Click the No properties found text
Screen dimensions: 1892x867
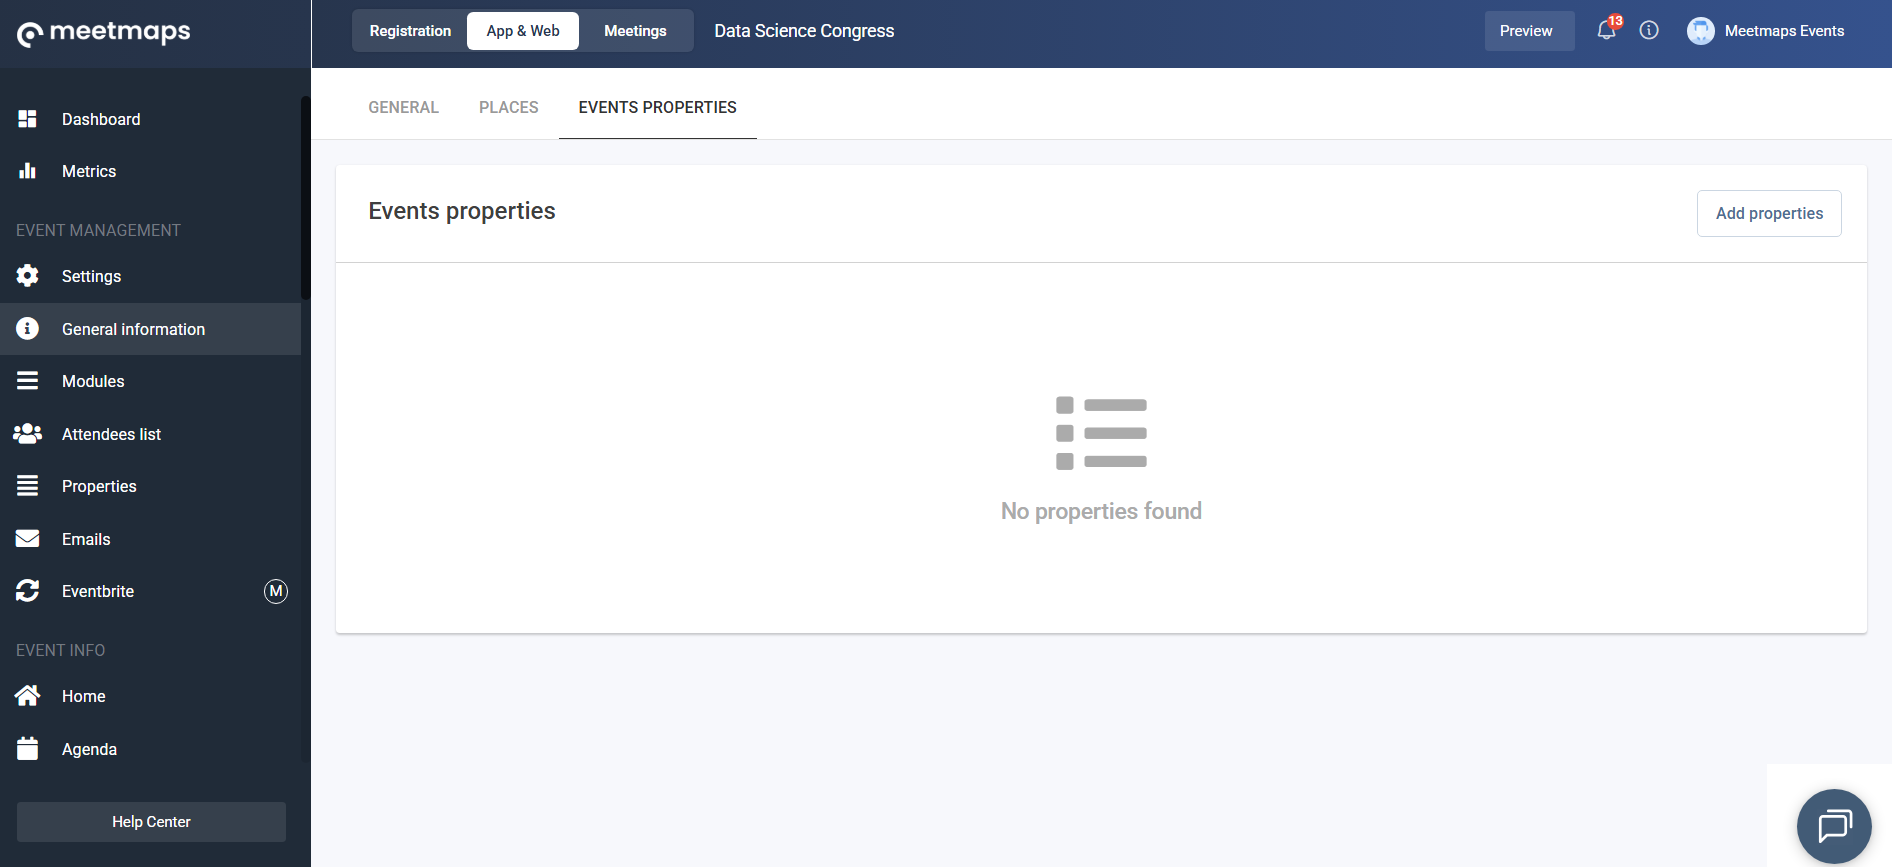click(1101, 511)
